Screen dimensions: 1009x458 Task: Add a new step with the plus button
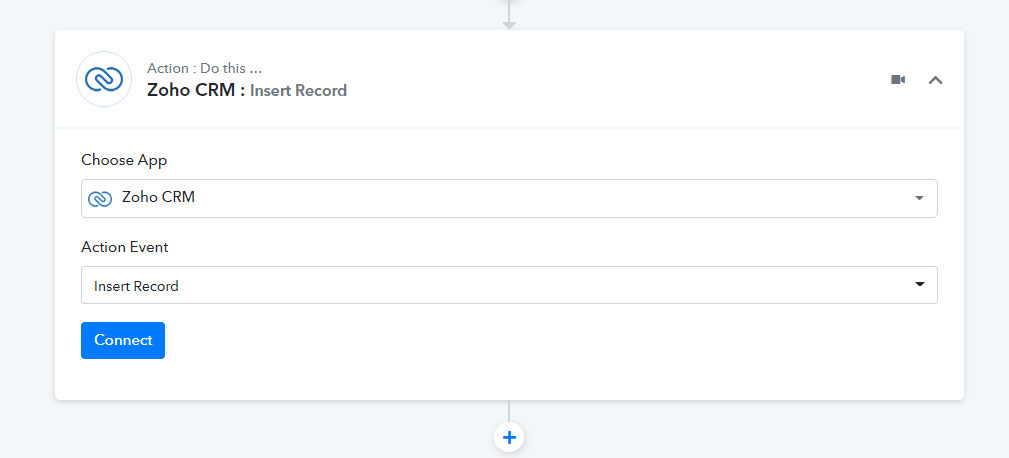coord(509,437)
